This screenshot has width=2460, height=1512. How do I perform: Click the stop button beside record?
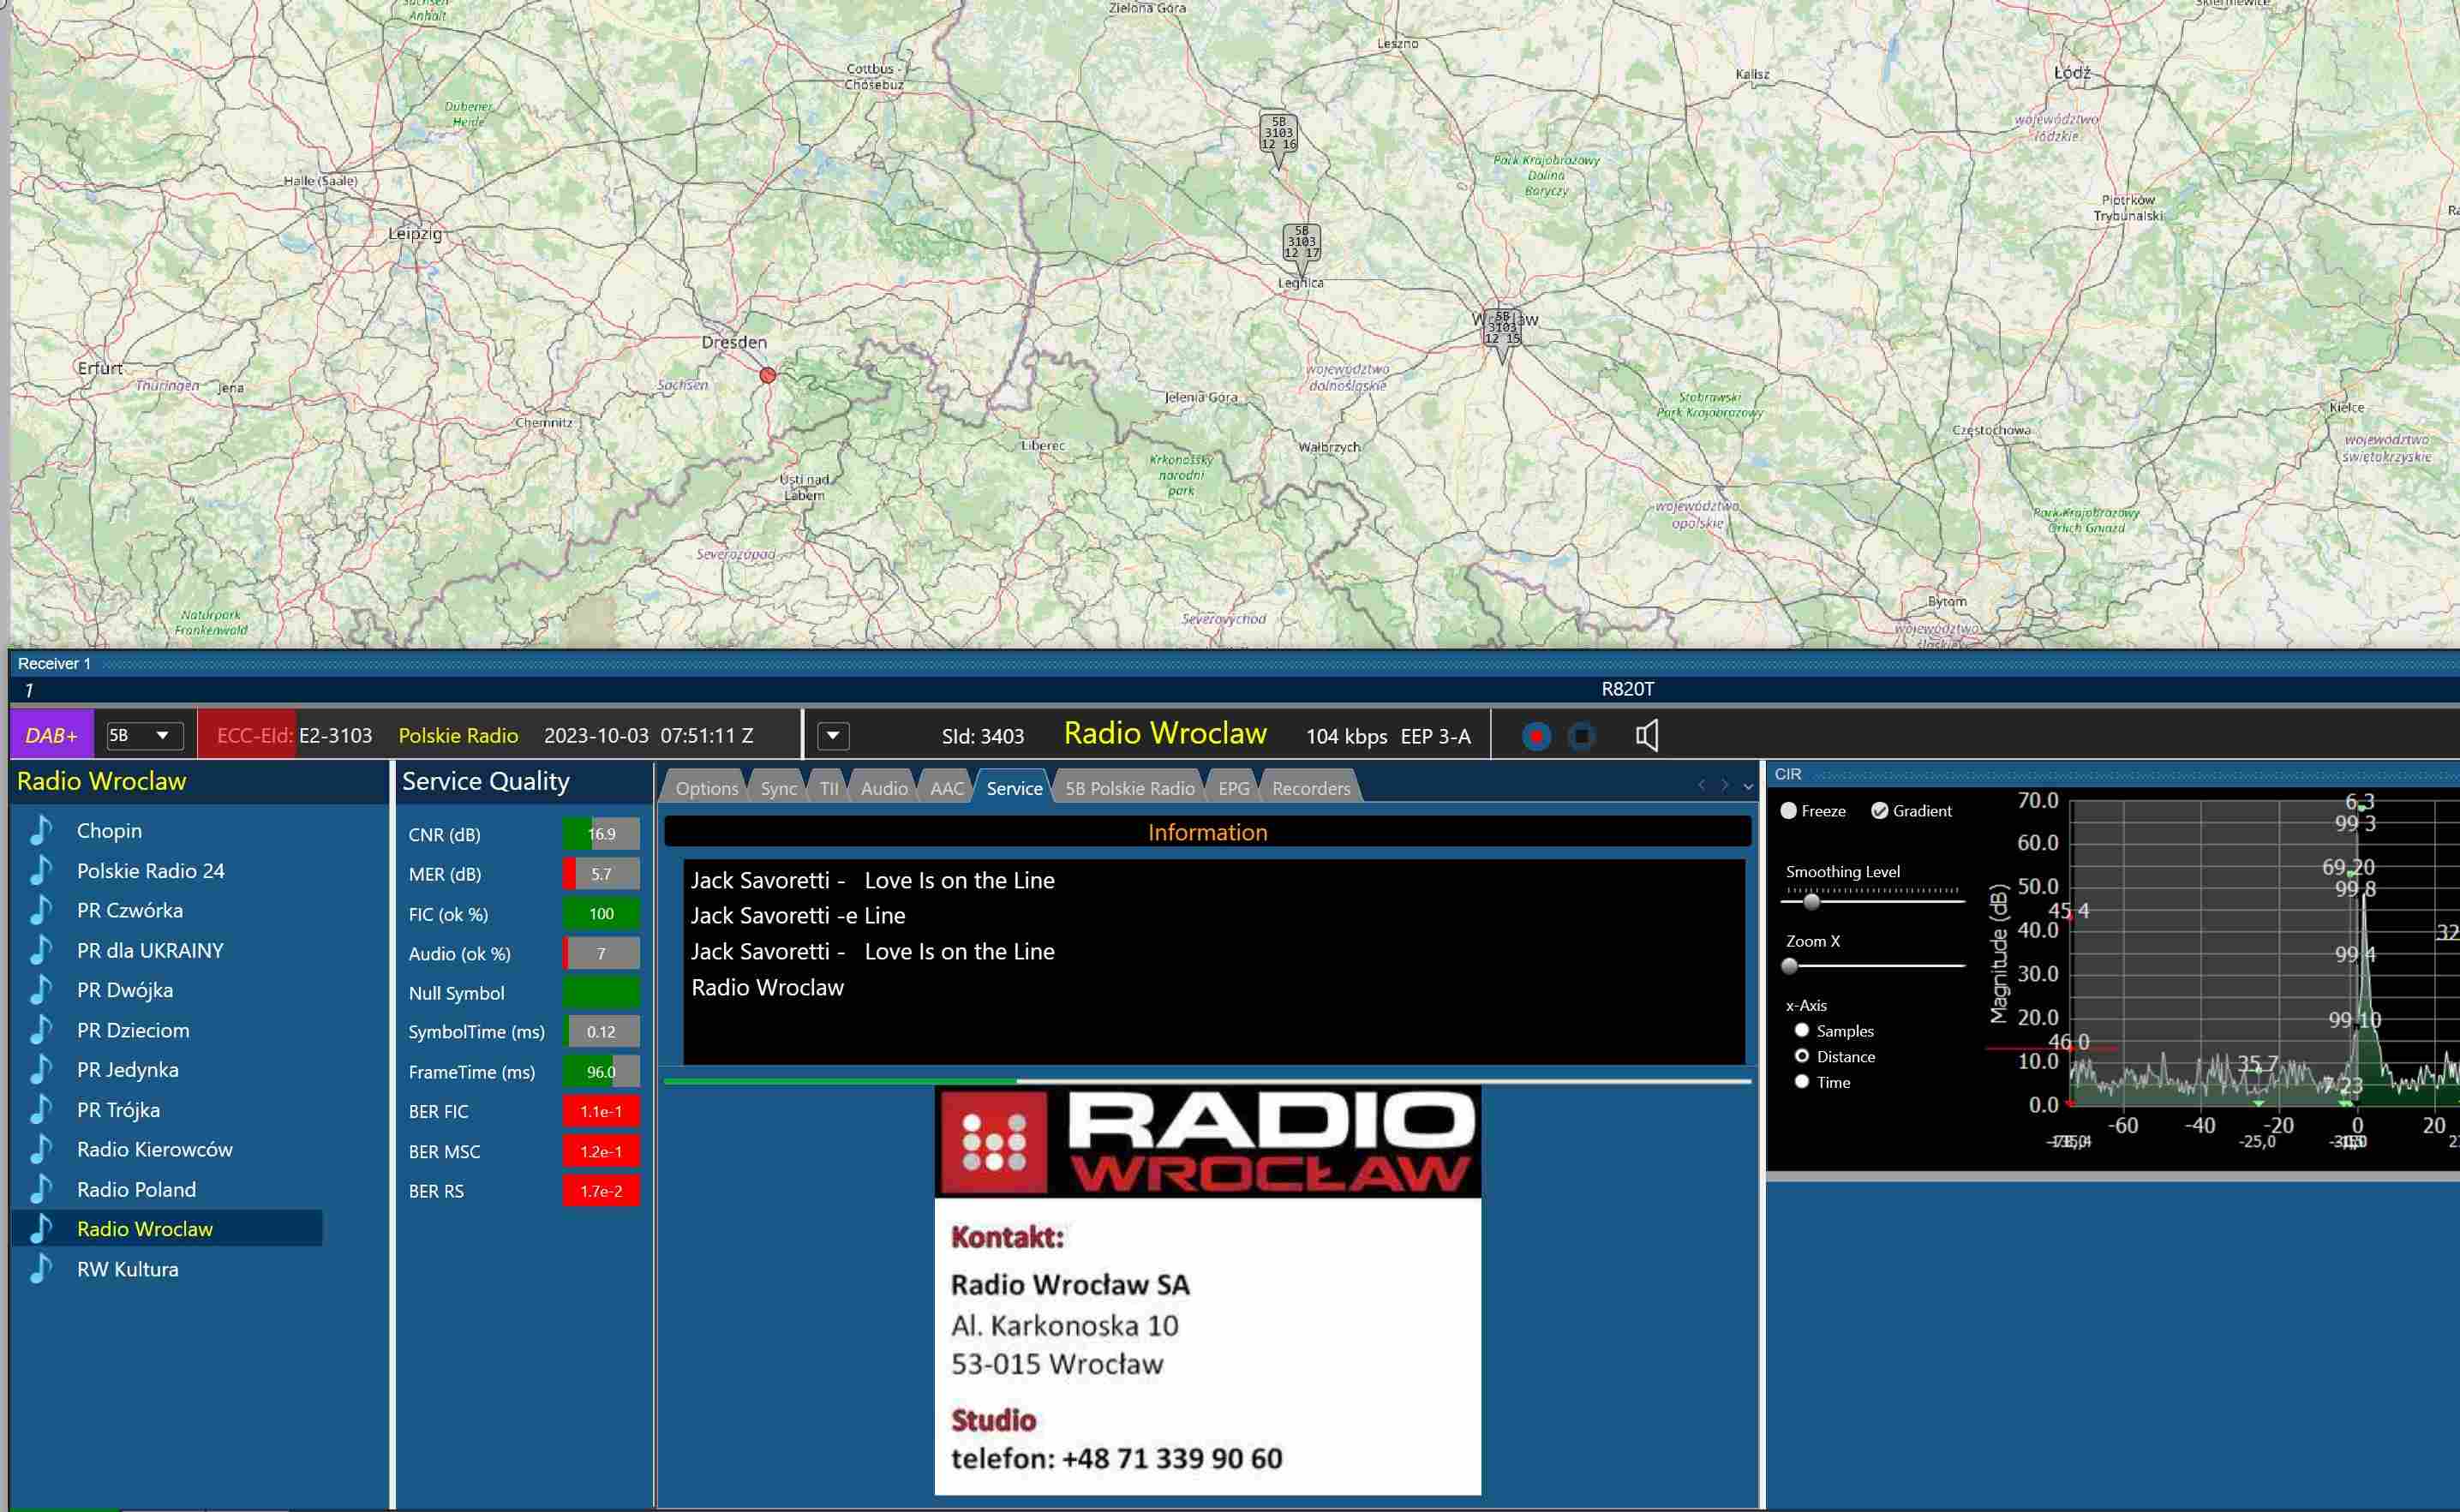(x=1582, y=737)
